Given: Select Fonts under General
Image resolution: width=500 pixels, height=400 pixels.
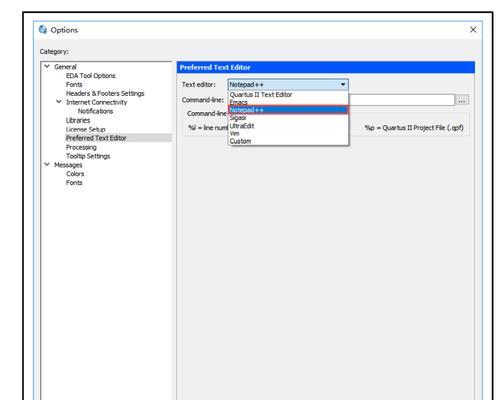Looking at the screenshot, I should tap(74, 85).
